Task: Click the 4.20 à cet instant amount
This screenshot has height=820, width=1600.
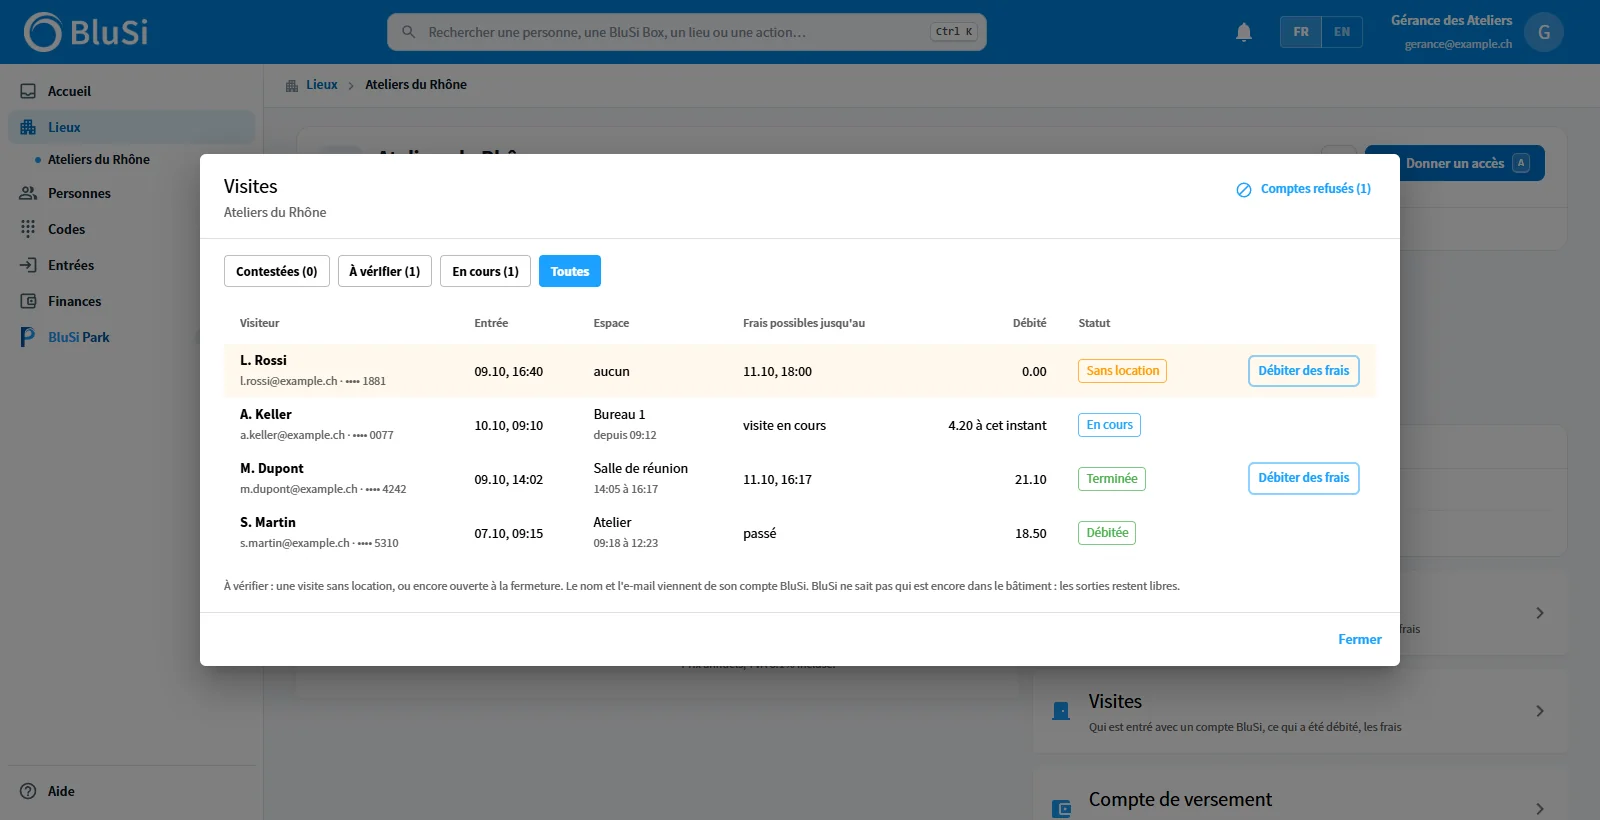Action: pos(997,425)
